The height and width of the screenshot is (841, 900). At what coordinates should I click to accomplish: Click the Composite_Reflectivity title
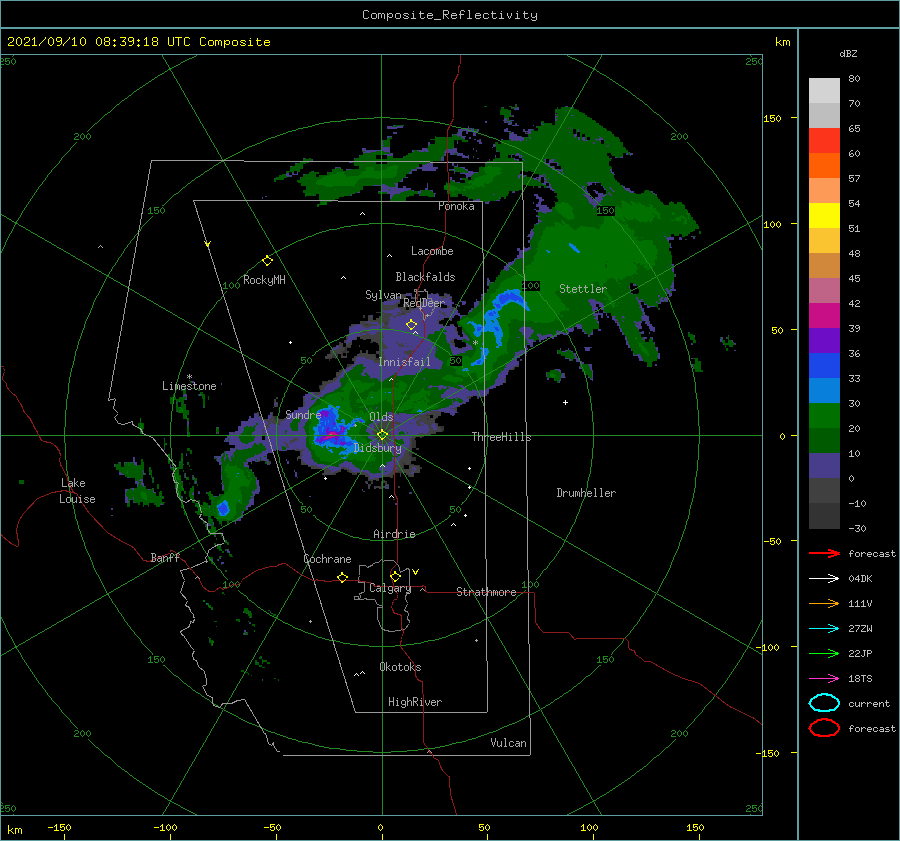tap(450, 15)
